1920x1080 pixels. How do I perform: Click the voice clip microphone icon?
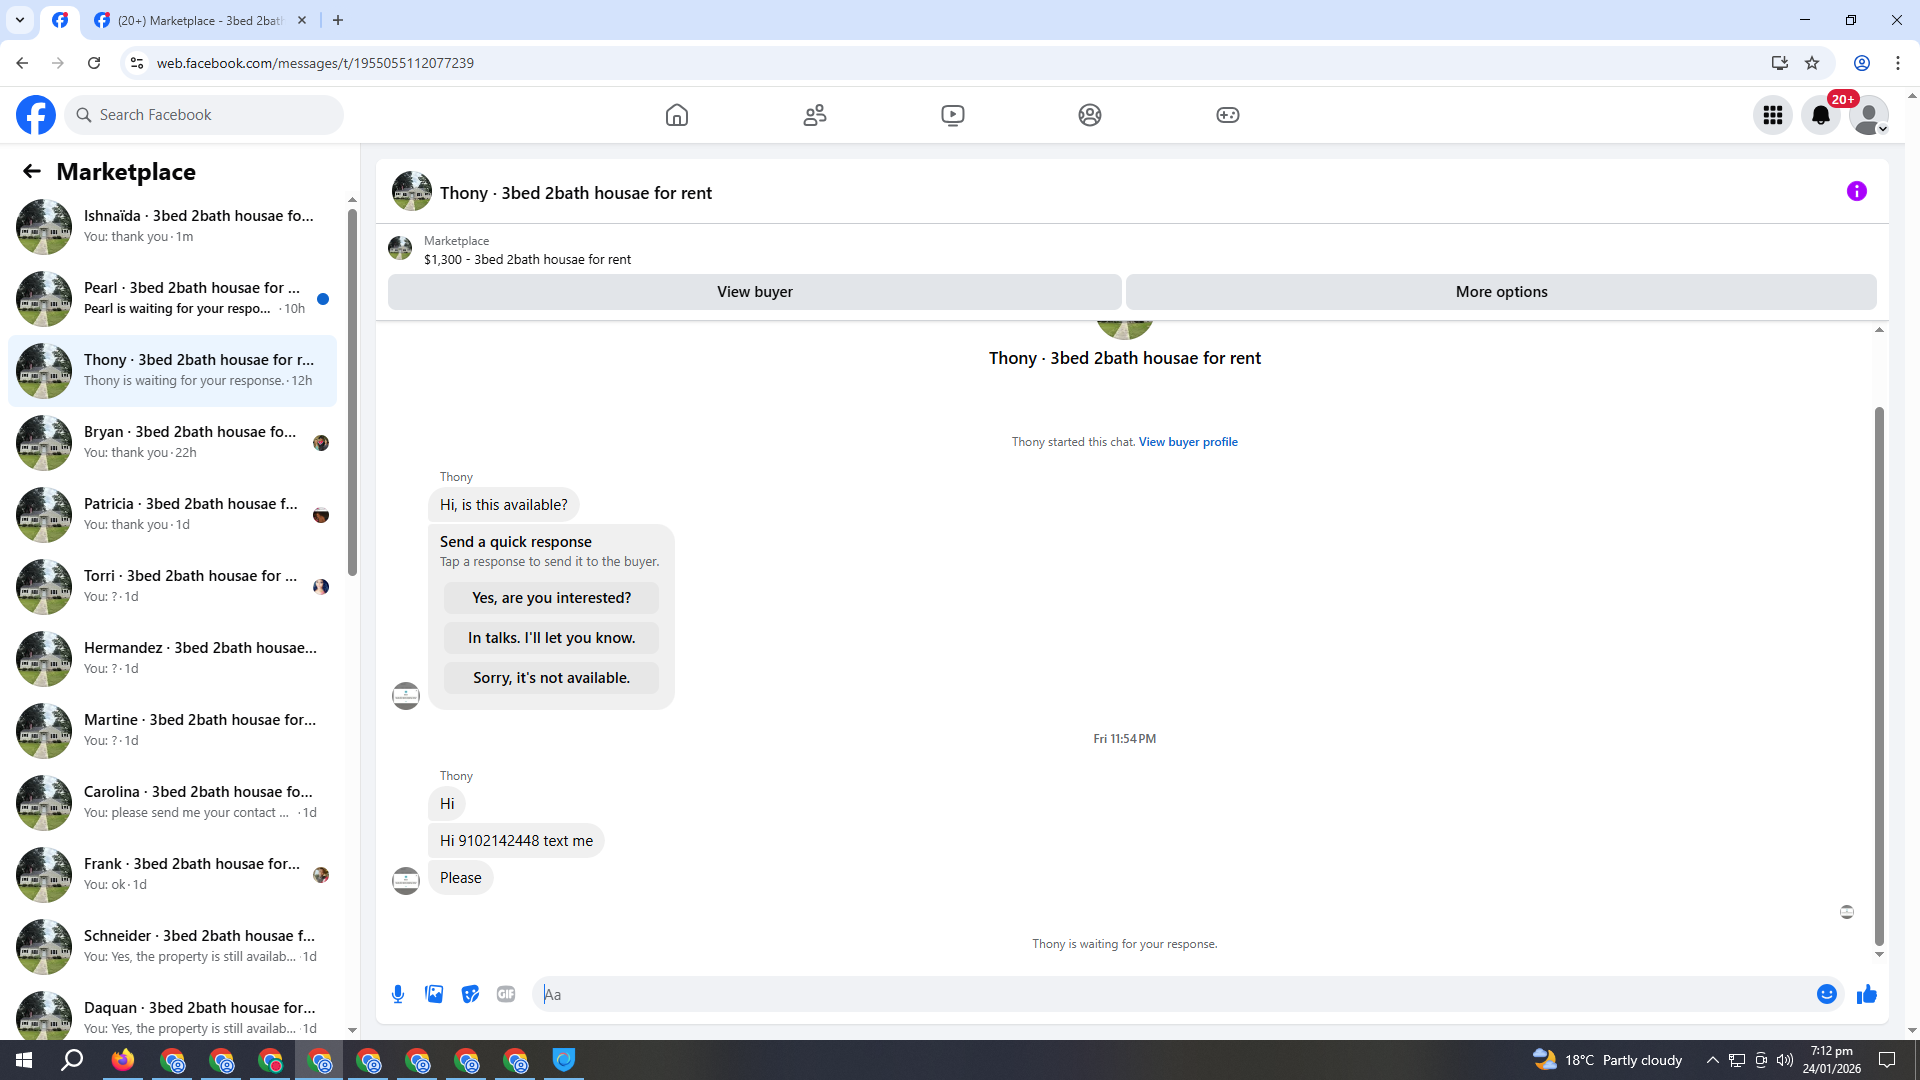tap(398, 994)
